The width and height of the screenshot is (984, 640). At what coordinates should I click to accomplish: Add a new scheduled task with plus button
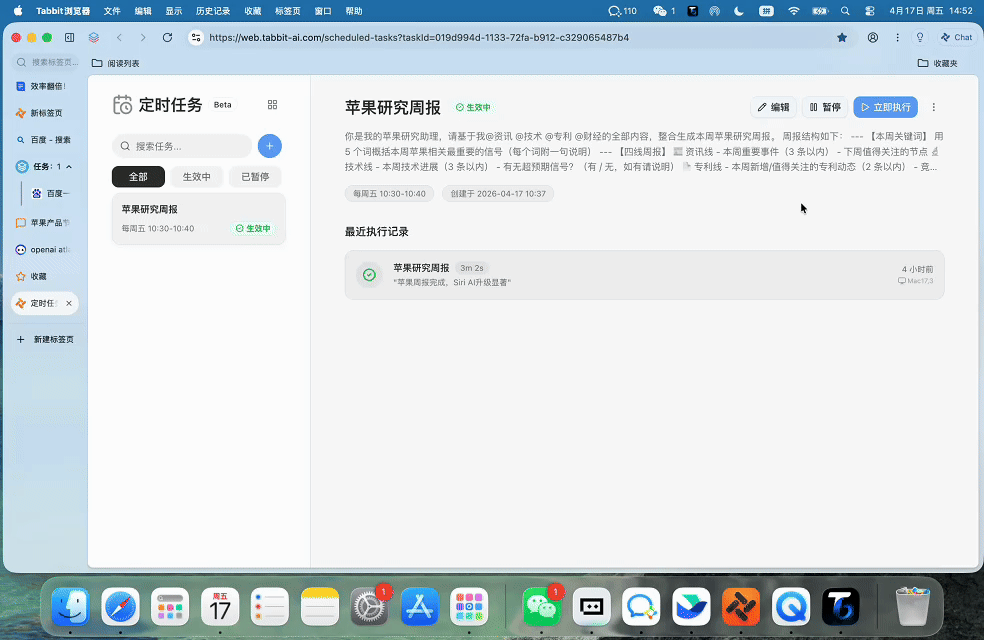(x=270, y=146)
